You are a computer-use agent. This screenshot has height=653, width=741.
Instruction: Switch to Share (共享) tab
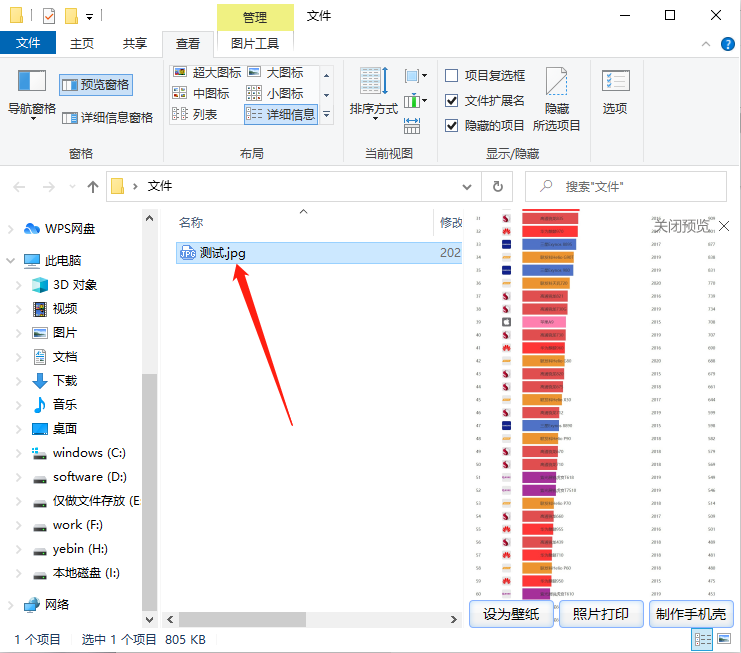[x=135, y=43]
